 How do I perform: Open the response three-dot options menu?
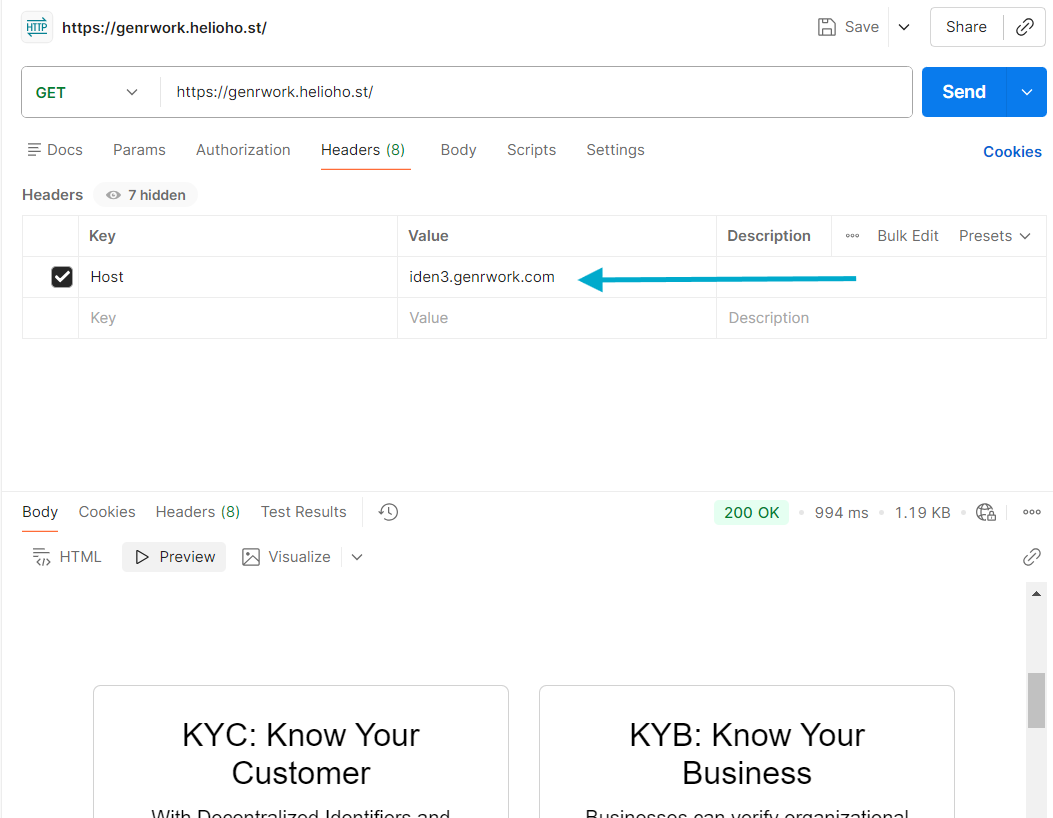(1031, 512)
